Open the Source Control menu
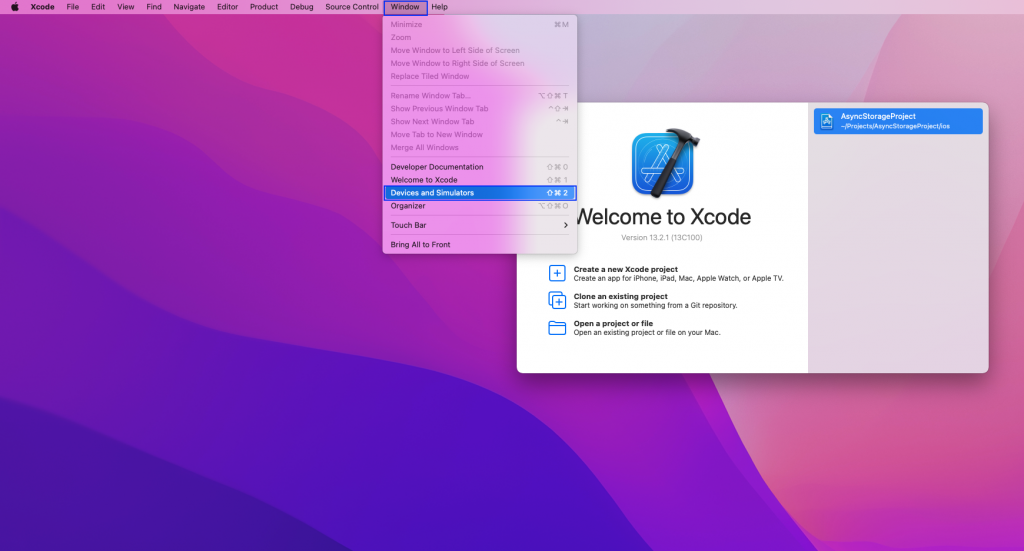Image resolution: width=1024 pixels, height=551 pixels. pos(351,7)
